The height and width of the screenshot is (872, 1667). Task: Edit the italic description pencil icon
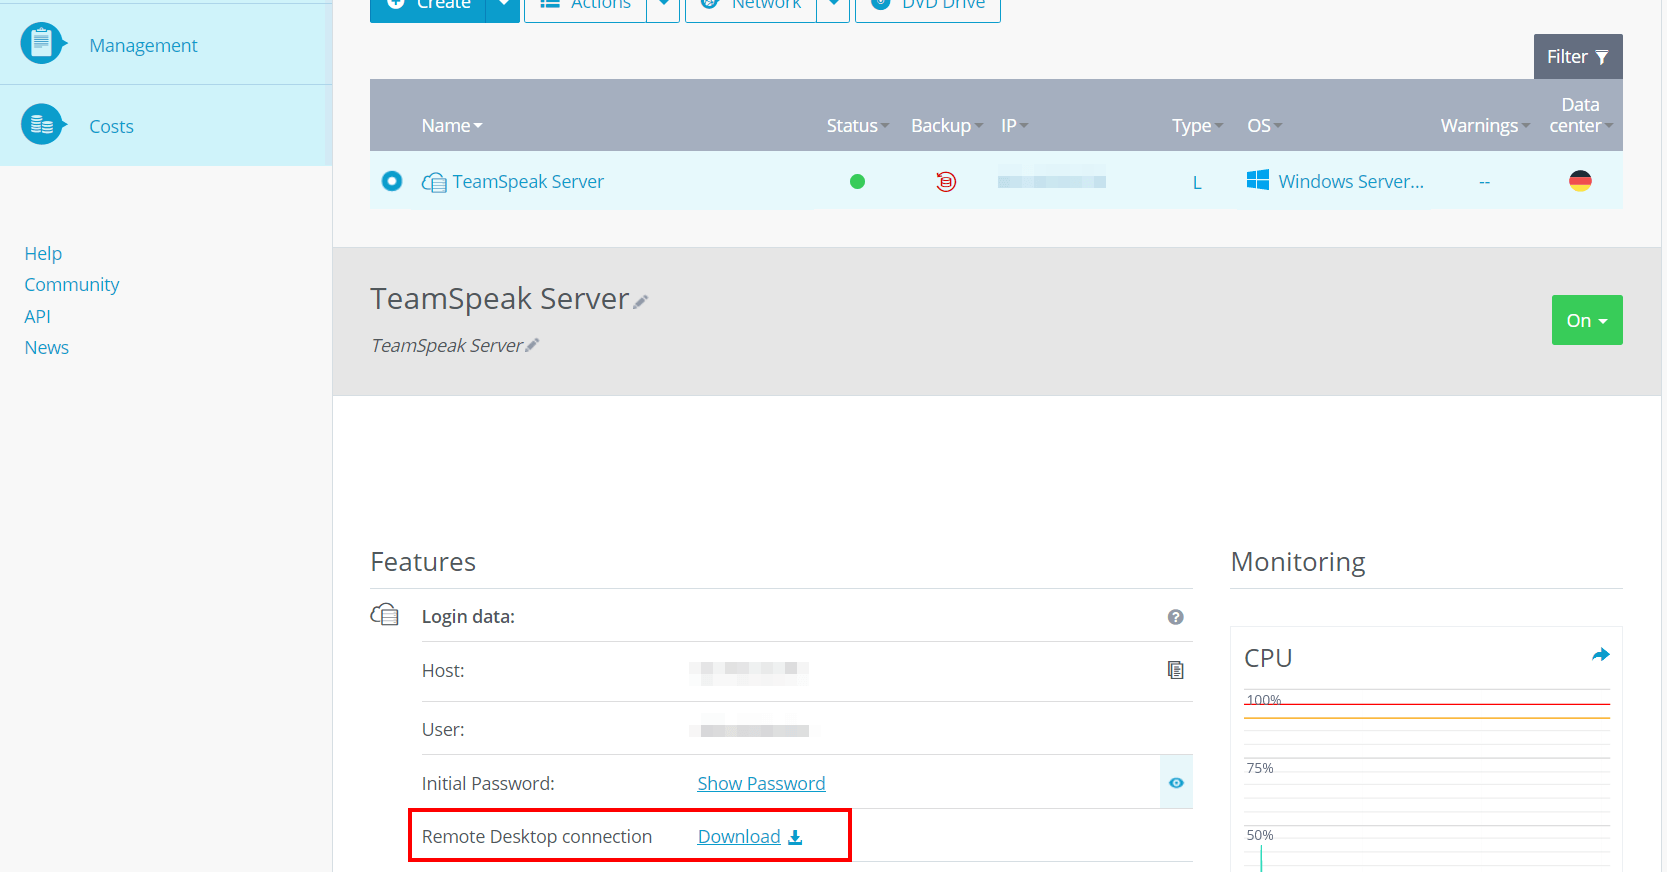click(x=532, y=345)
